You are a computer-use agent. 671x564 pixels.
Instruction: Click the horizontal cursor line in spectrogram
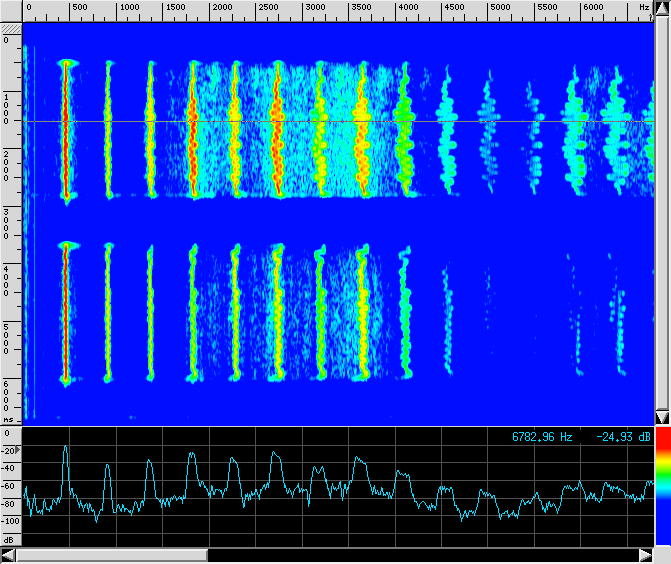[300, 122]
